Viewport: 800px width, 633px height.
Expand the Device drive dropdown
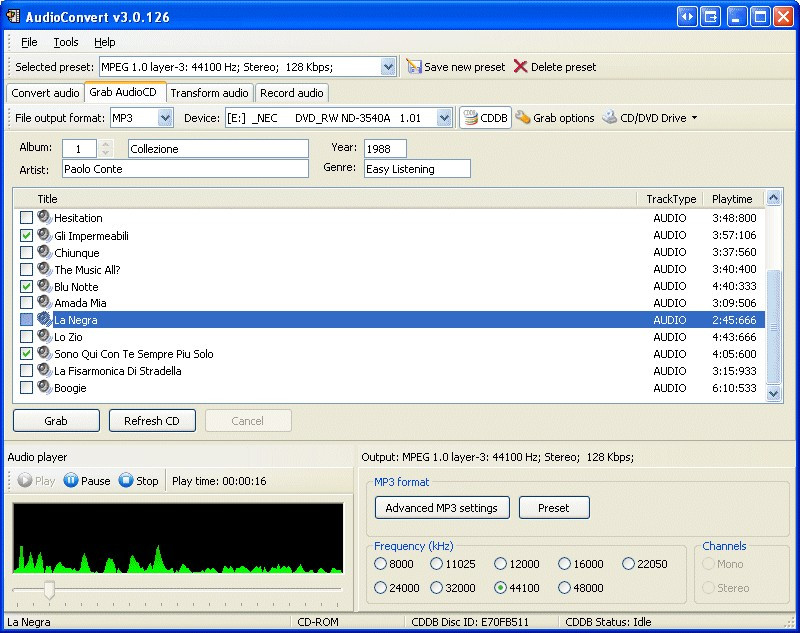pos(444,118)
